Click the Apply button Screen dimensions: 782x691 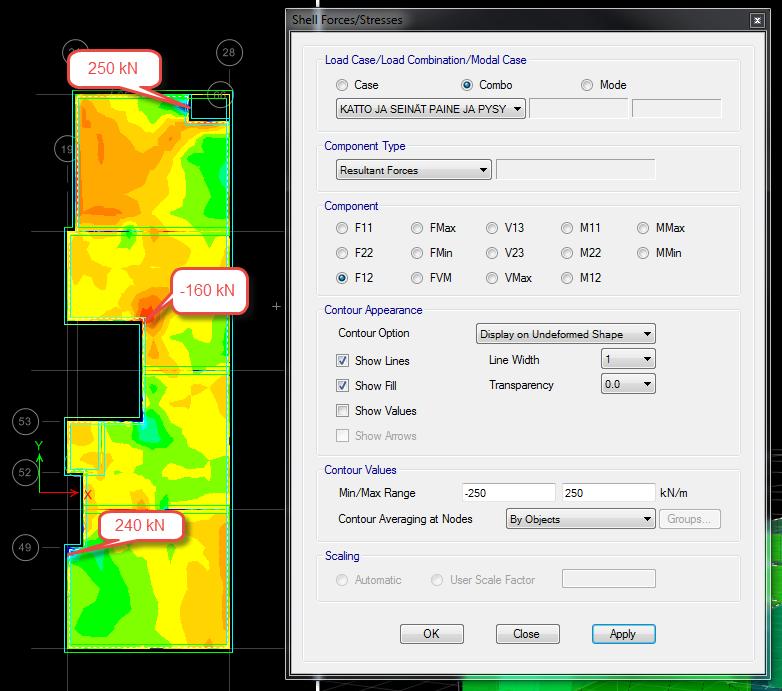(x=623, y=634)
